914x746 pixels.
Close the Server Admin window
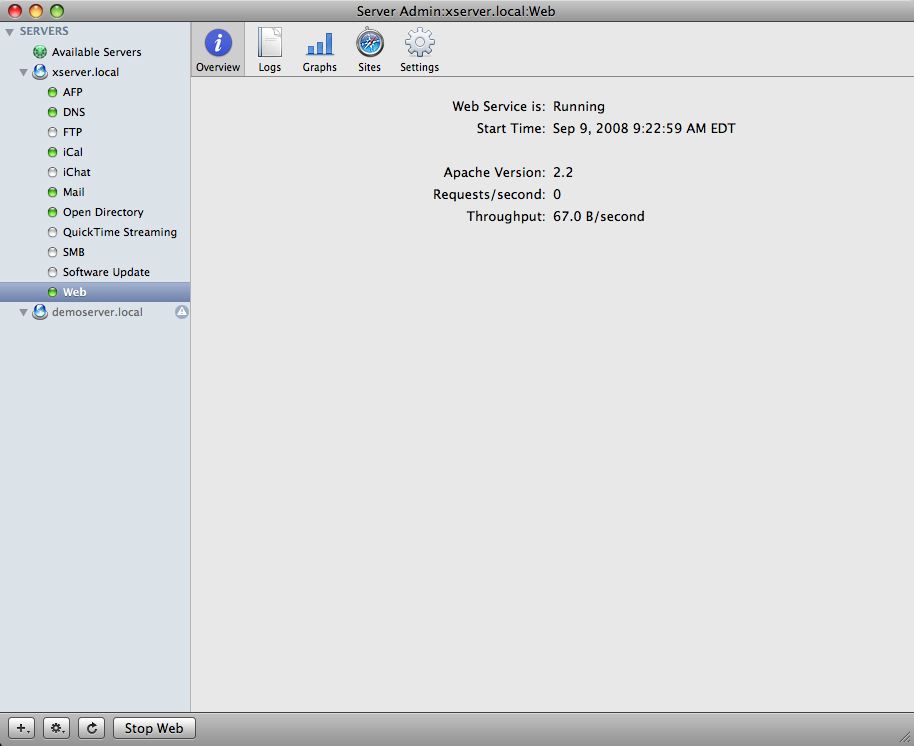(15, 10)
